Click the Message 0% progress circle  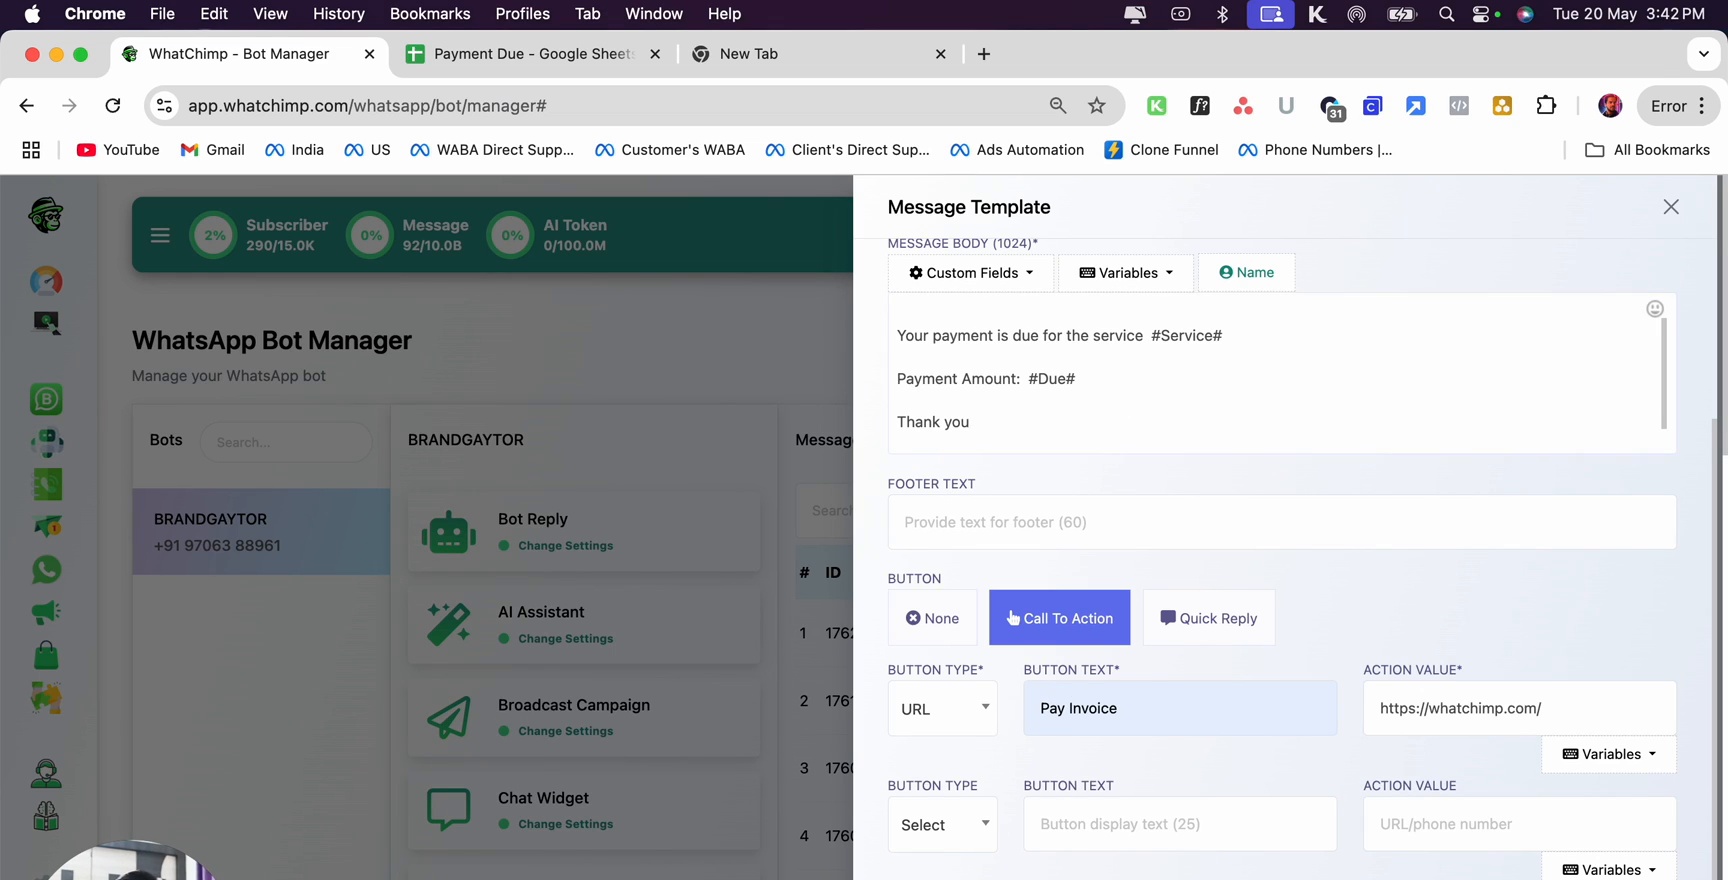click(x=371, y=235)
